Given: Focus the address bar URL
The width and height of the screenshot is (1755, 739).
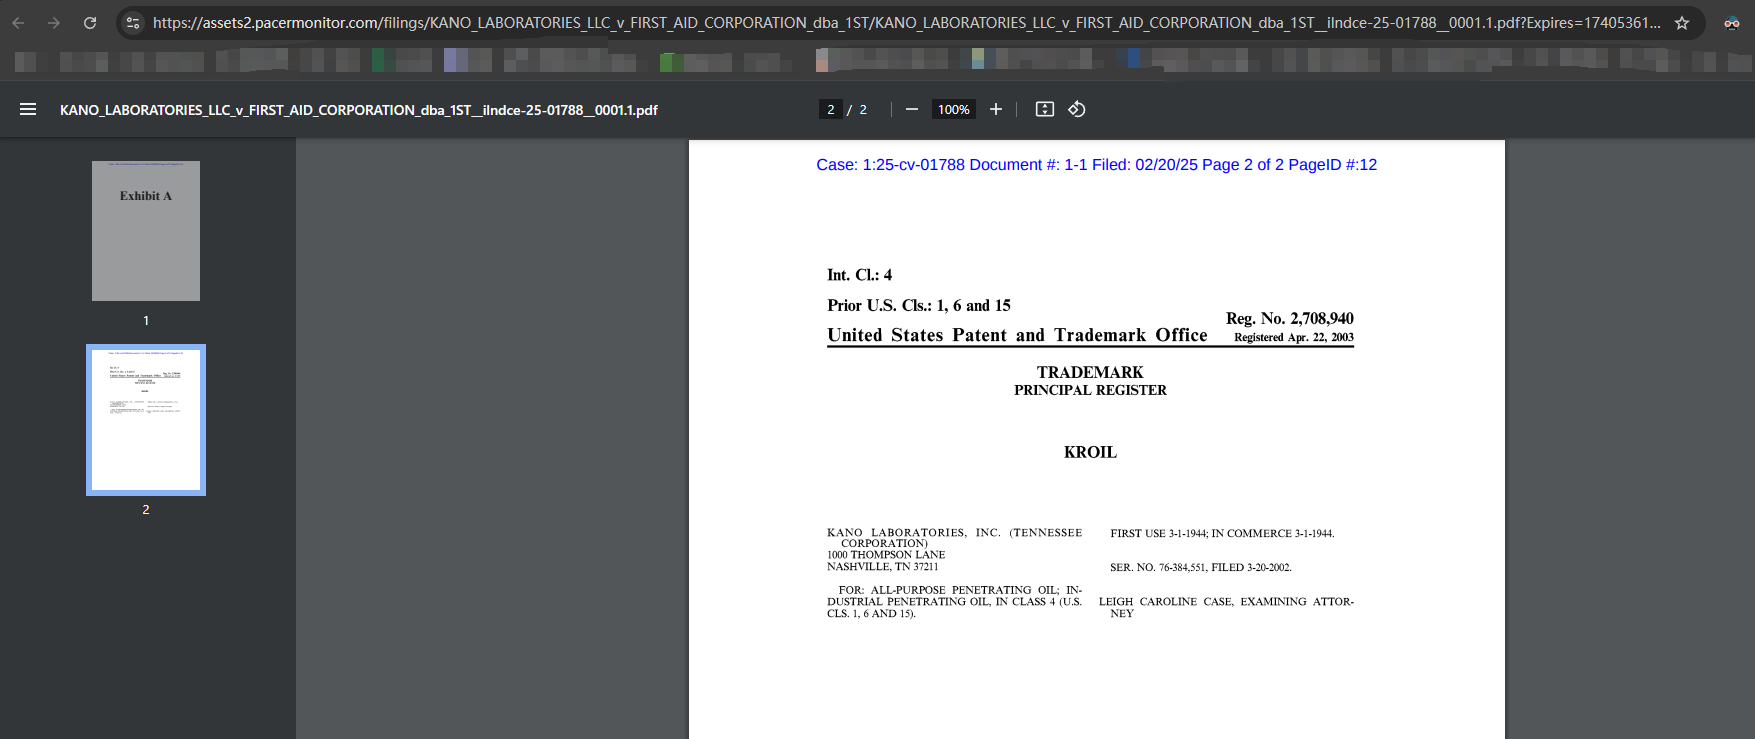Looking at the screenshot, I should pyautogui.click(x=906, y=22).
